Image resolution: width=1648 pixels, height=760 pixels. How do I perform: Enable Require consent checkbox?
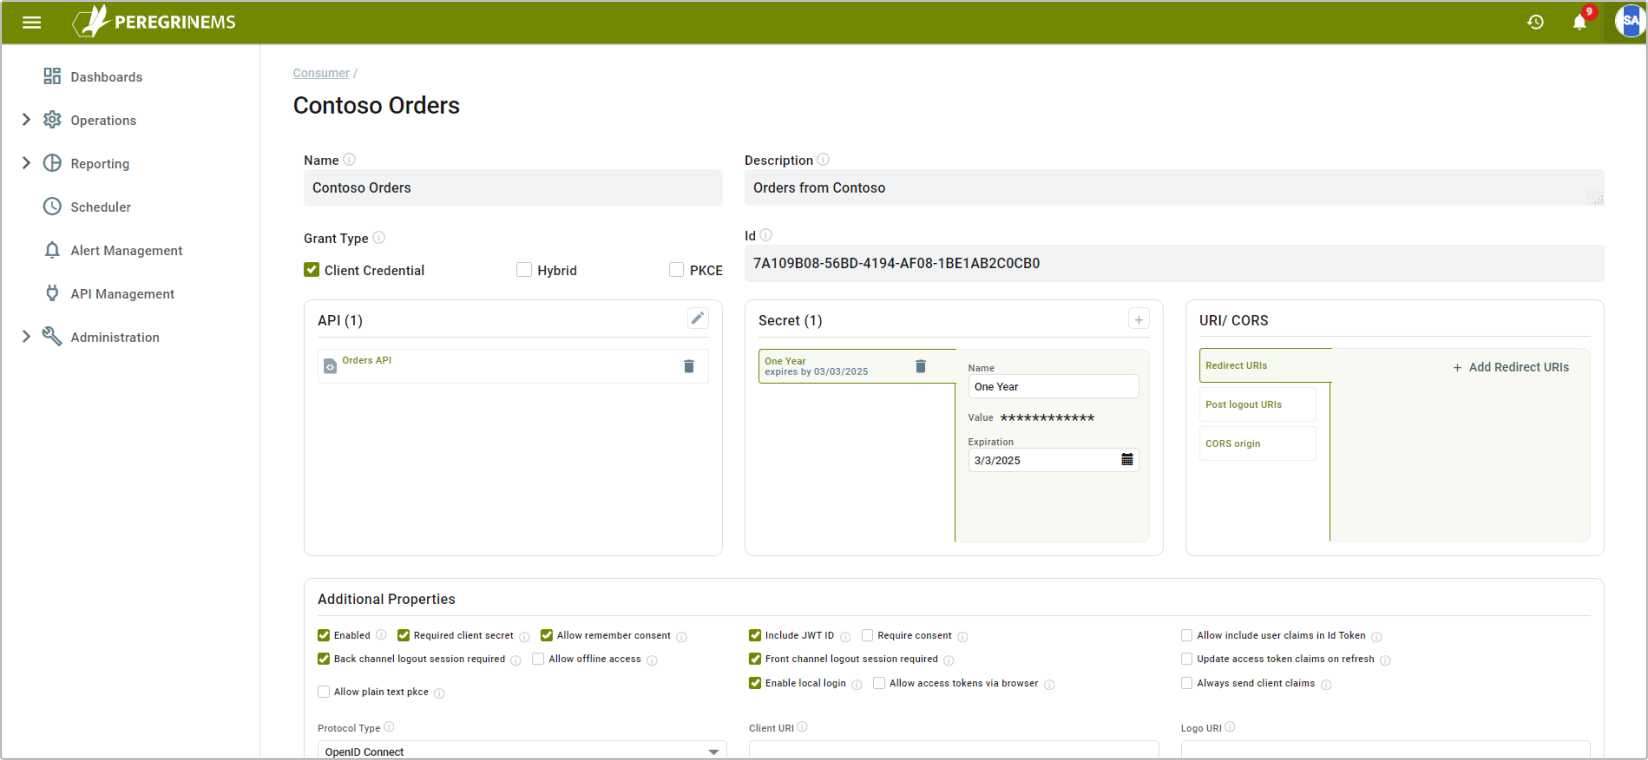(x=868, y=635)
